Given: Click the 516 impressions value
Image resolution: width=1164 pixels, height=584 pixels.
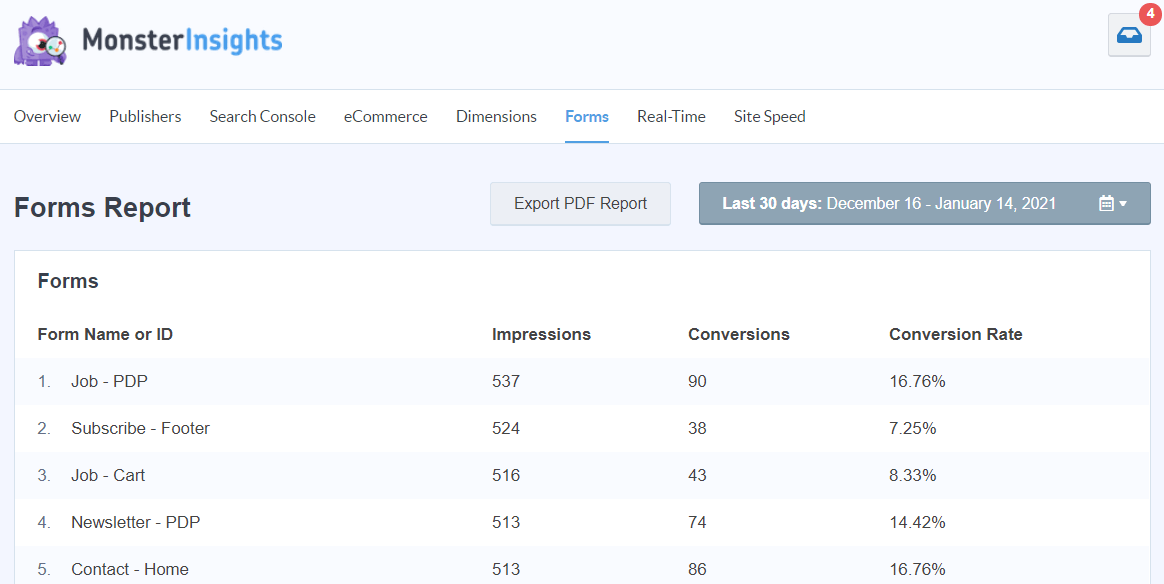Looking at the screenshot, I should tap(506, 476).
